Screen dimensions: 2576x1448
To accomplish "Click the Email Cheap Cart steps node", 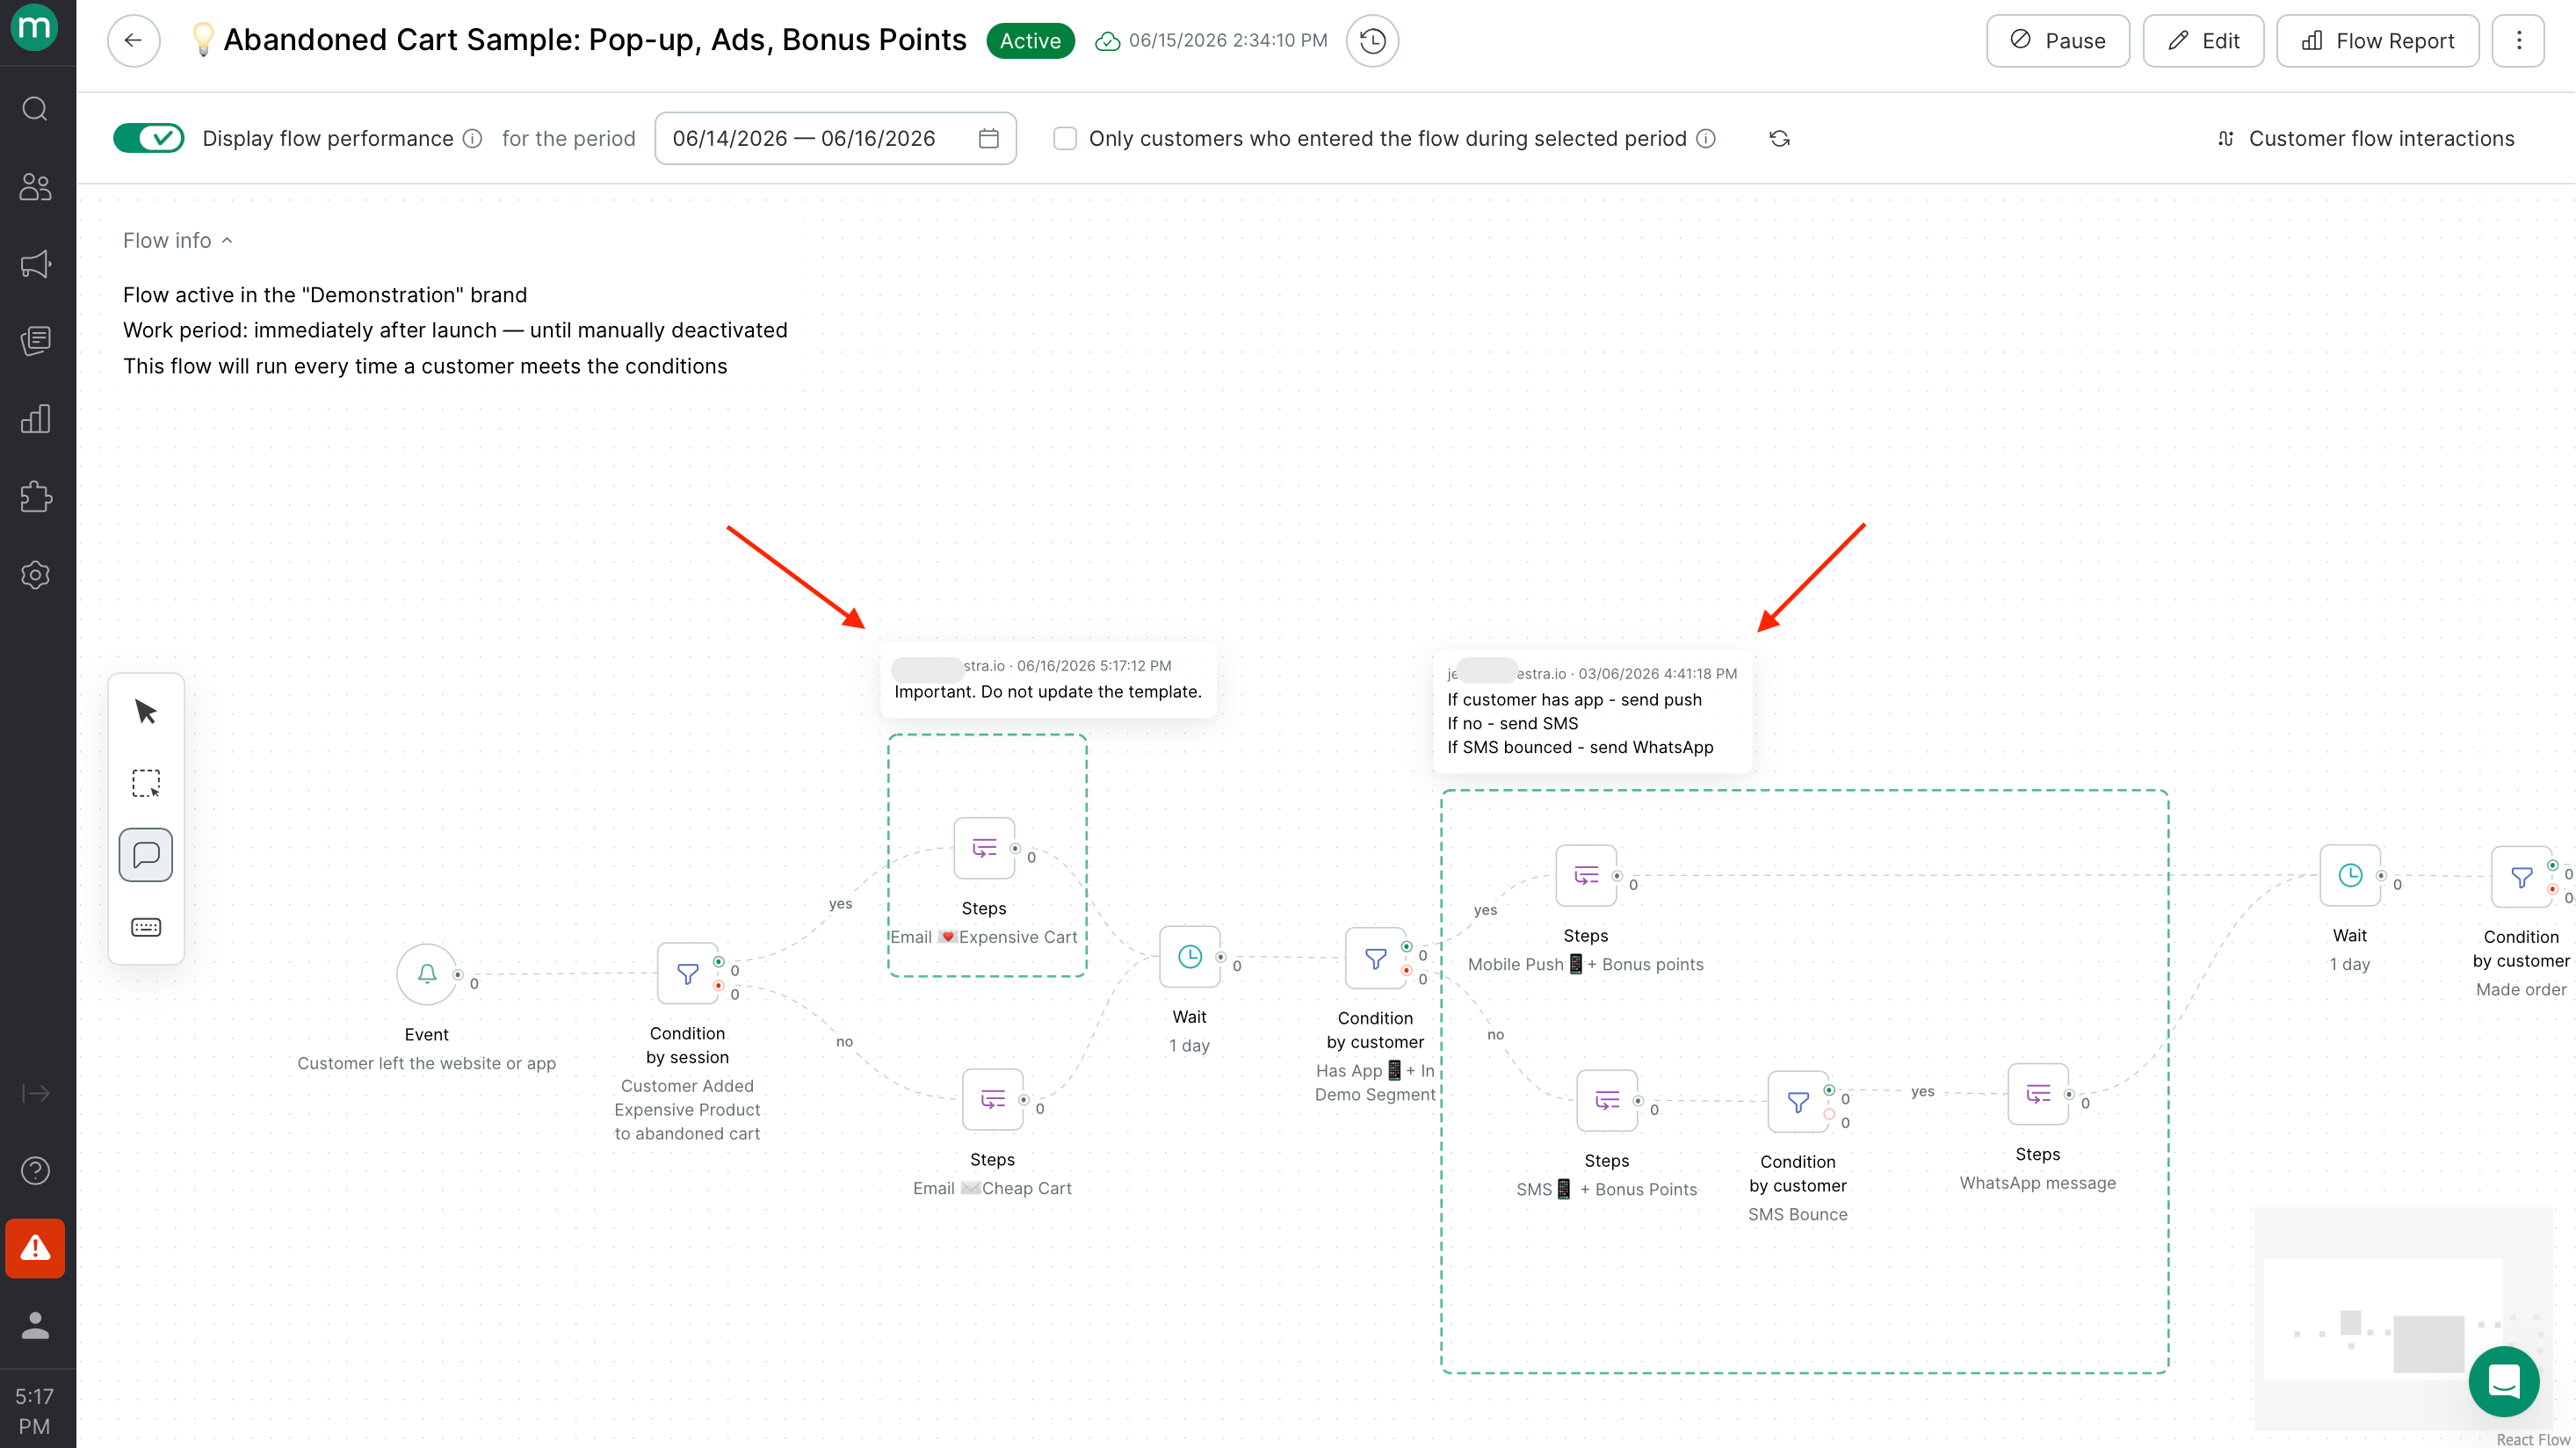I will [992, 1100].
